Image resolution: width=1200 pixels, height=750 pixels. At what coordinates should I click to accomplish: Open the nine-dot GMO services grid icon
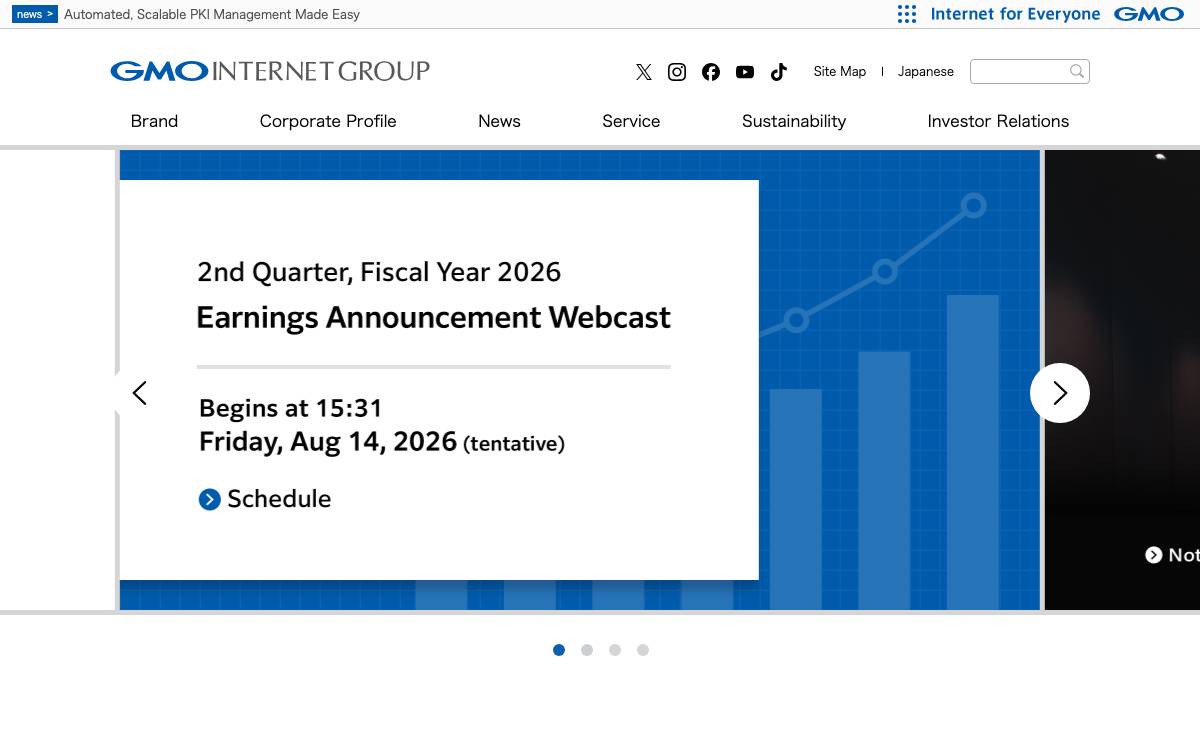coord(907,14)
